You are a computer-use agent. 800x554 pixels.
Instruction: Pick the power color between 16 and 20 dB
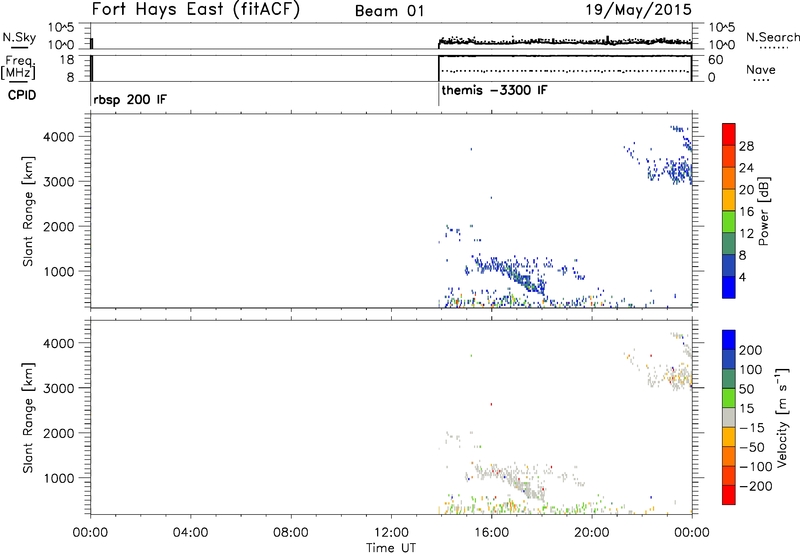729,199
